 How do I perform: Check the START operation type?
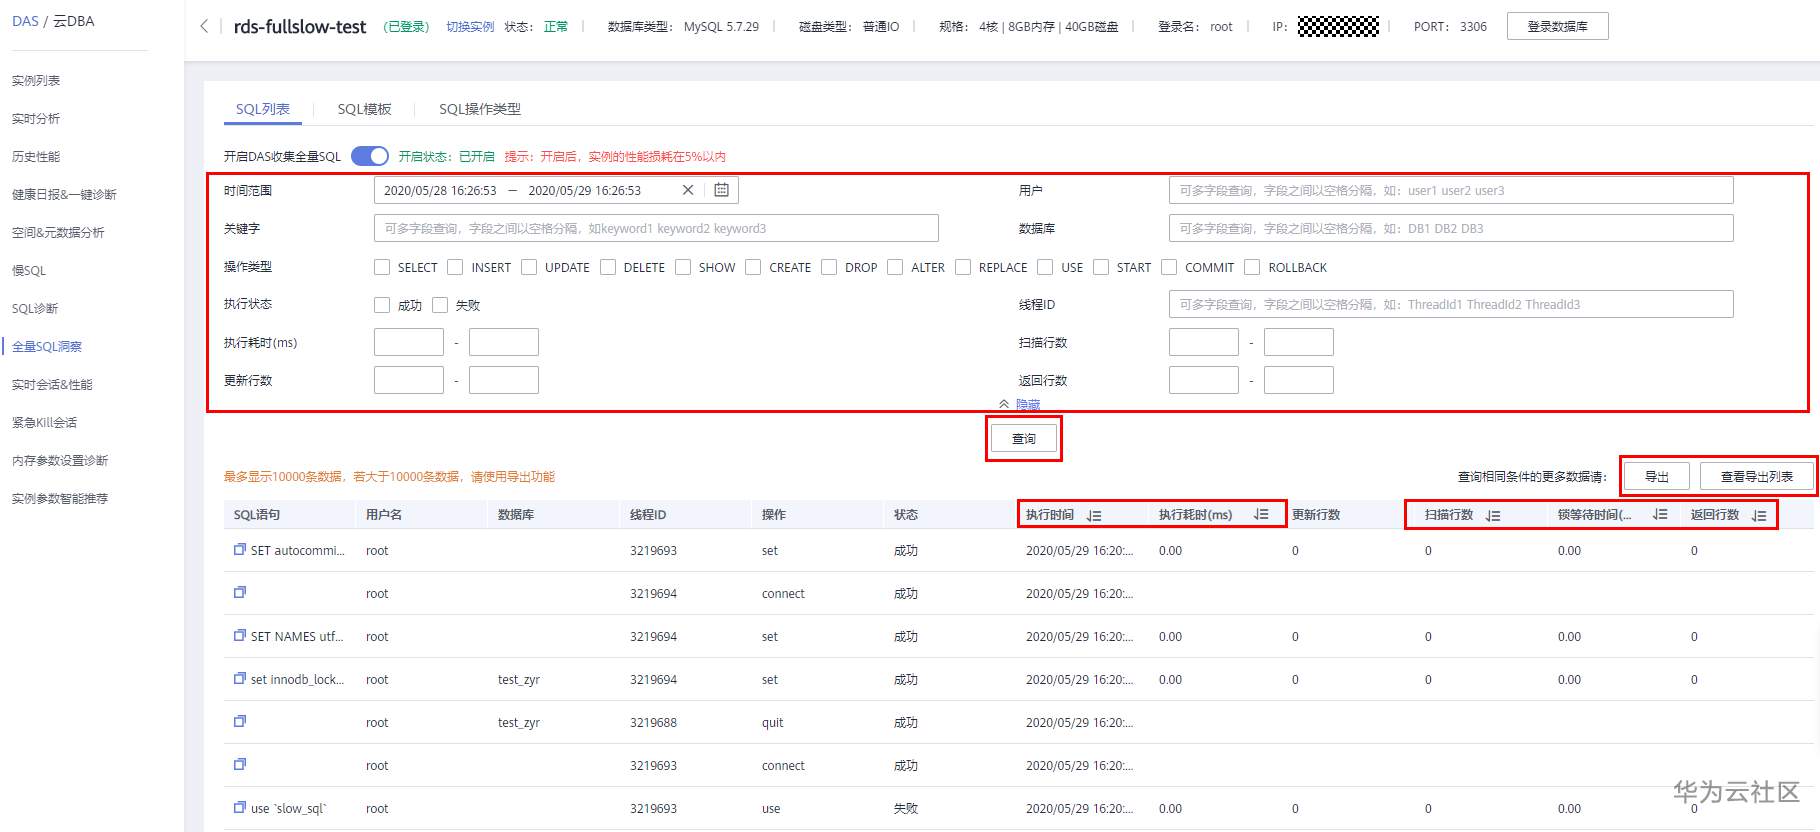[x=1101, y=267]
